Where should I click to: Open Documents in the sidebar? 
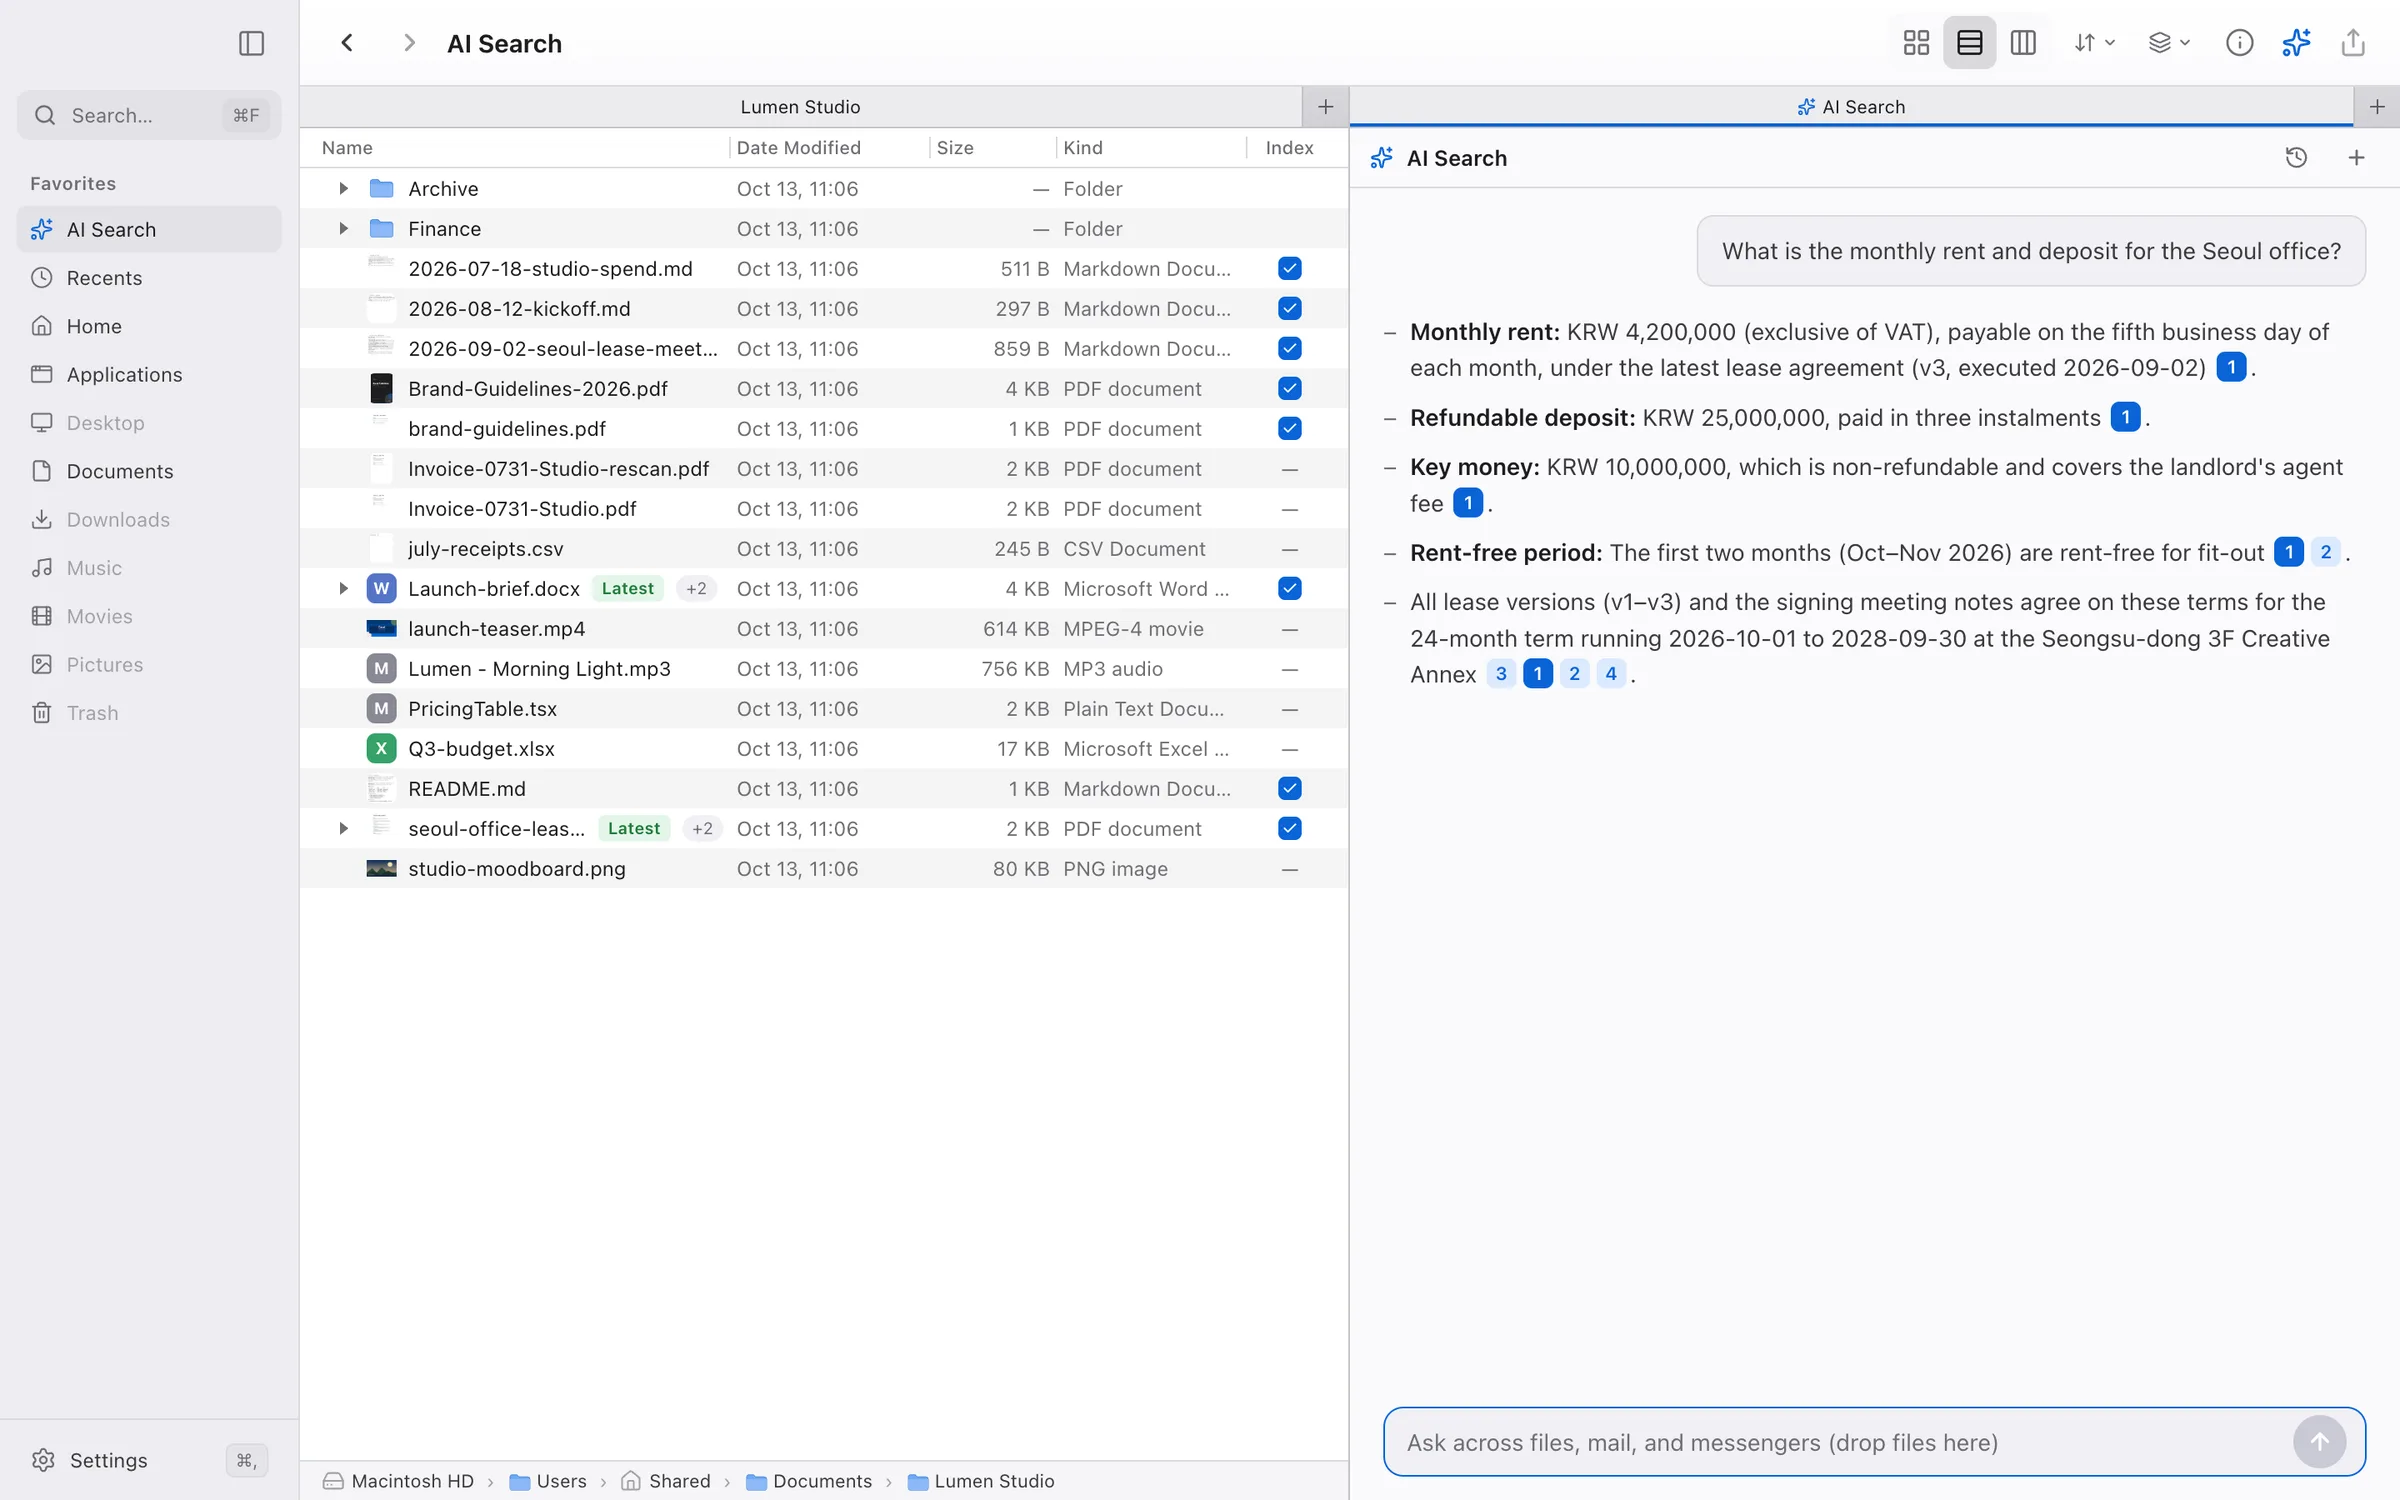(149, 471)
